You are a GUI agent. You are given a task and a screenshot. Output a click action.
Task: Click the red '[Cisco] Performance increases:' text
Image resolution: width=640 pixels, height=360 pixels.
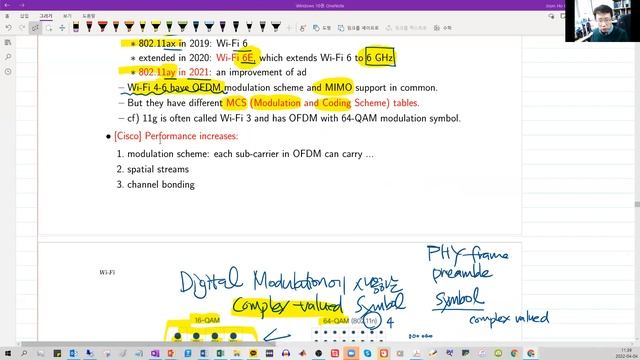(176, 136)
